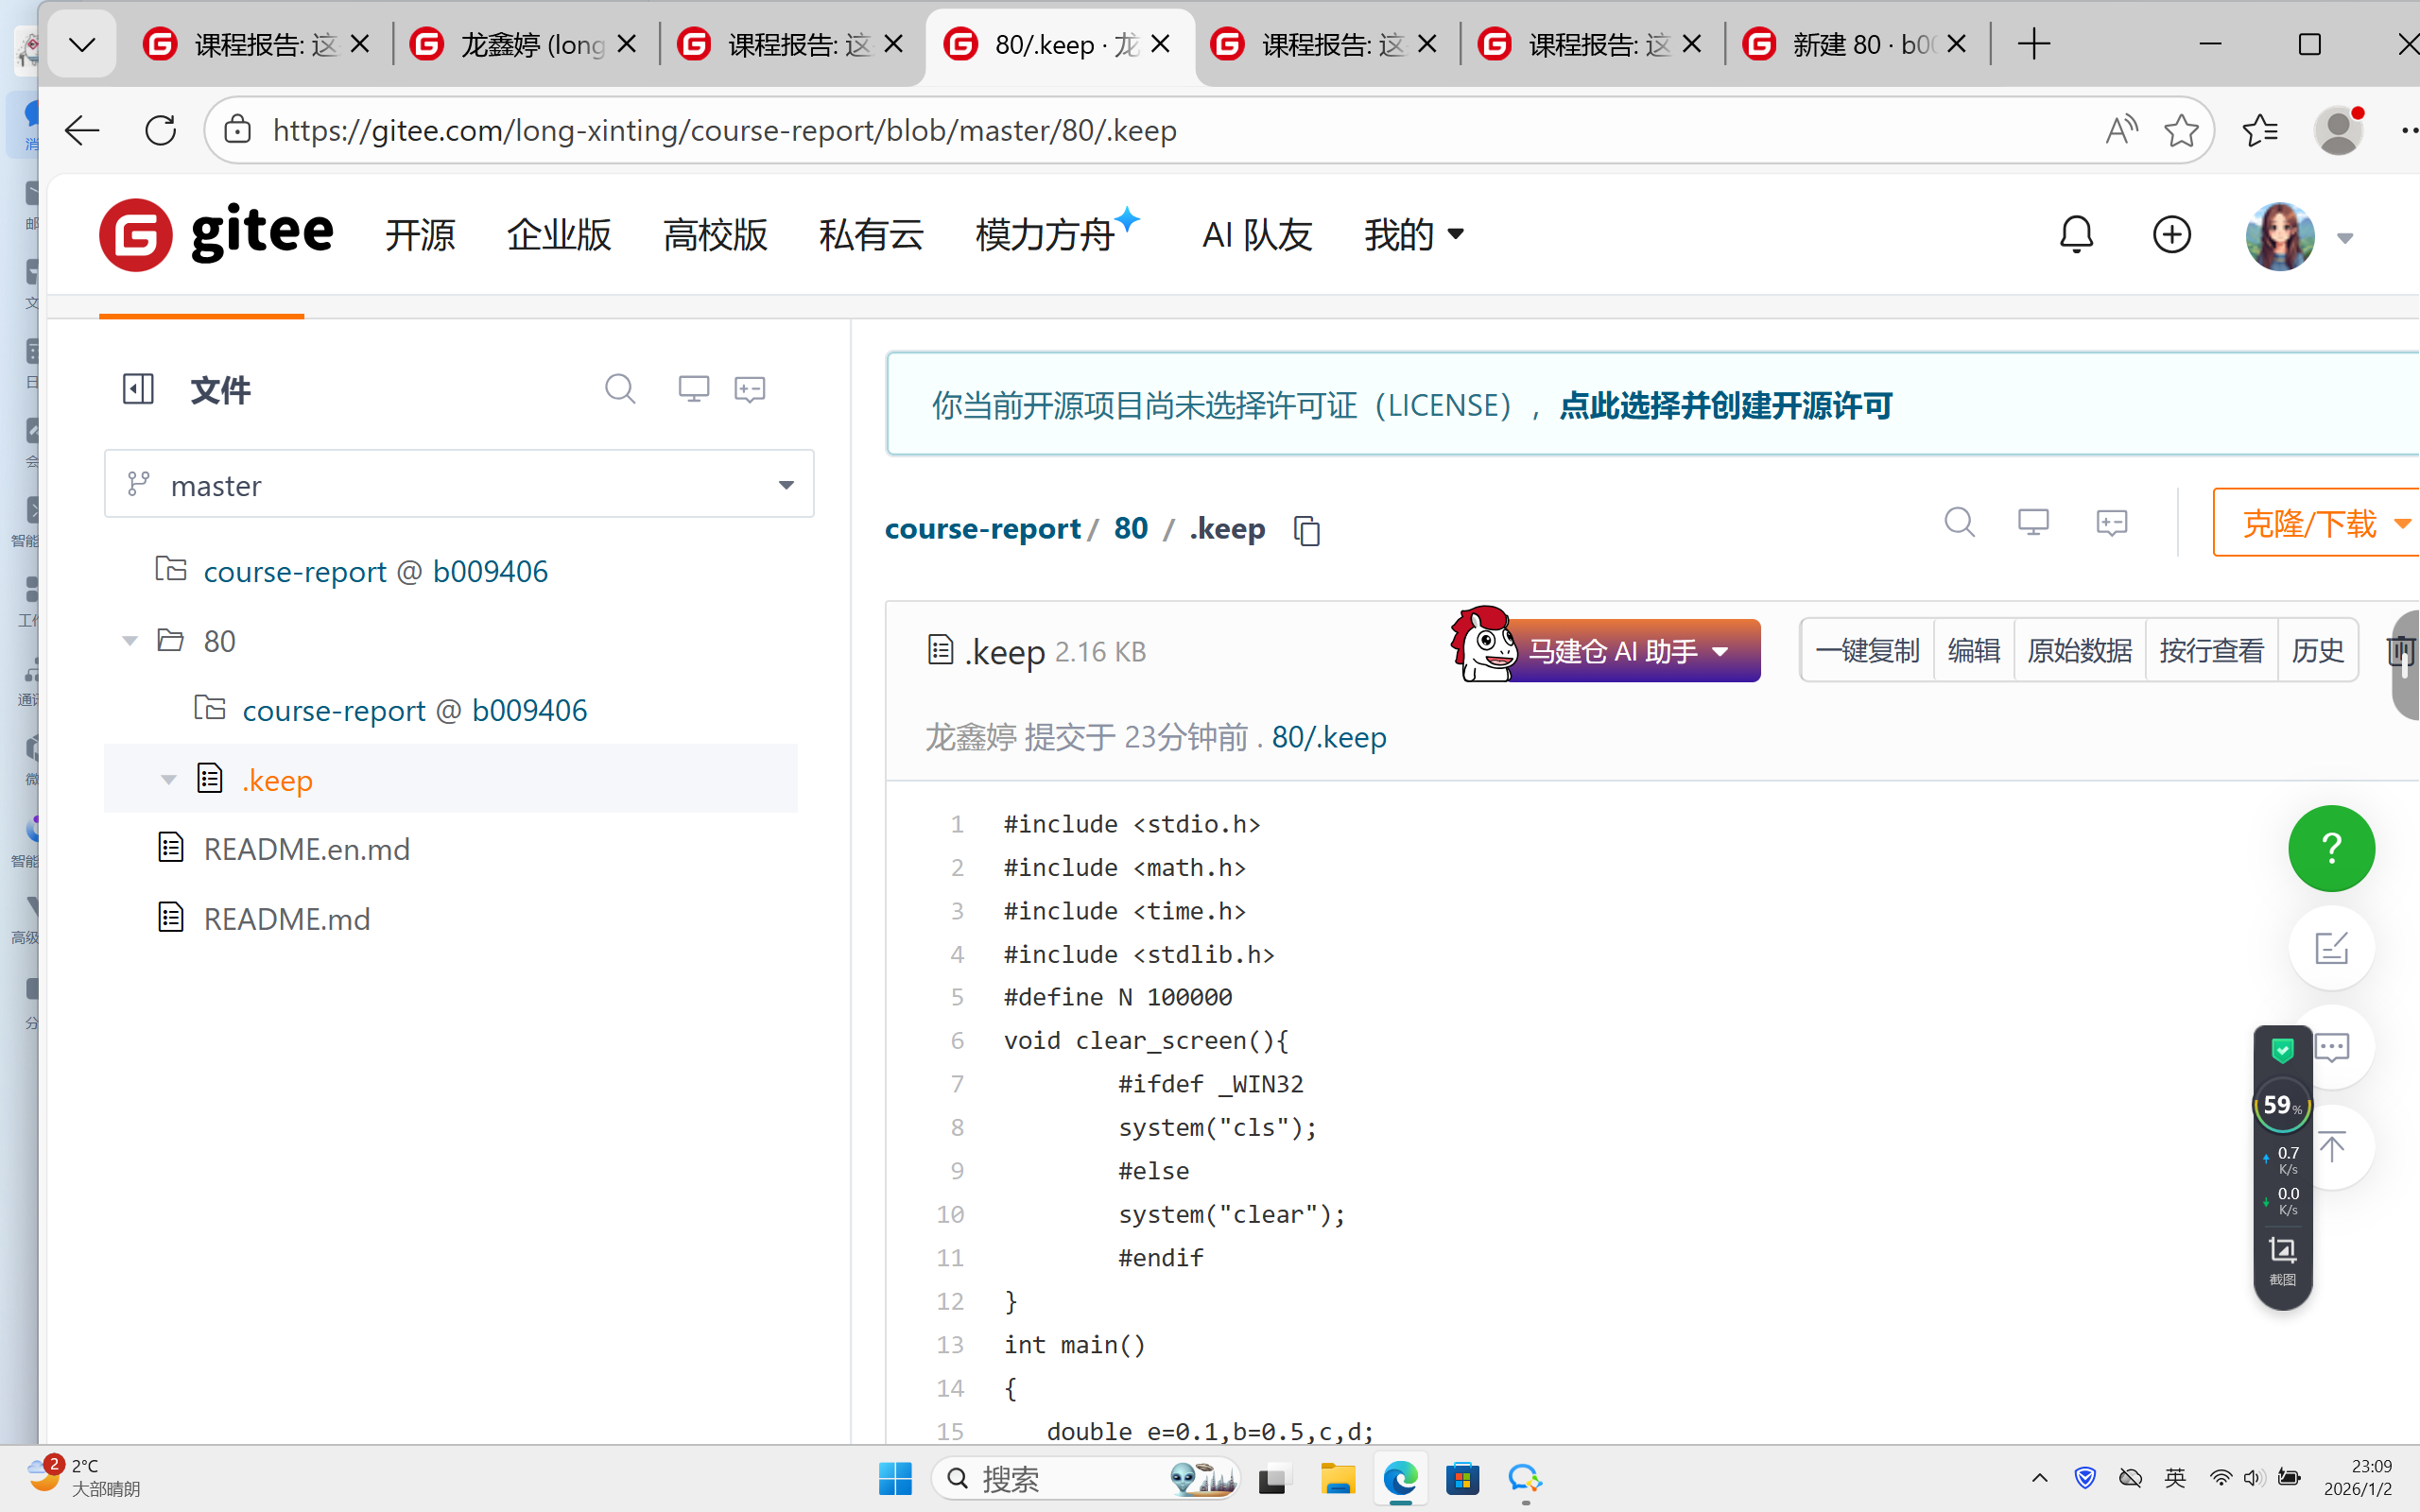Screen dimensions: 2420x1512
Task: Click the plus create-new icon in header
Action: pos(2171,235)
